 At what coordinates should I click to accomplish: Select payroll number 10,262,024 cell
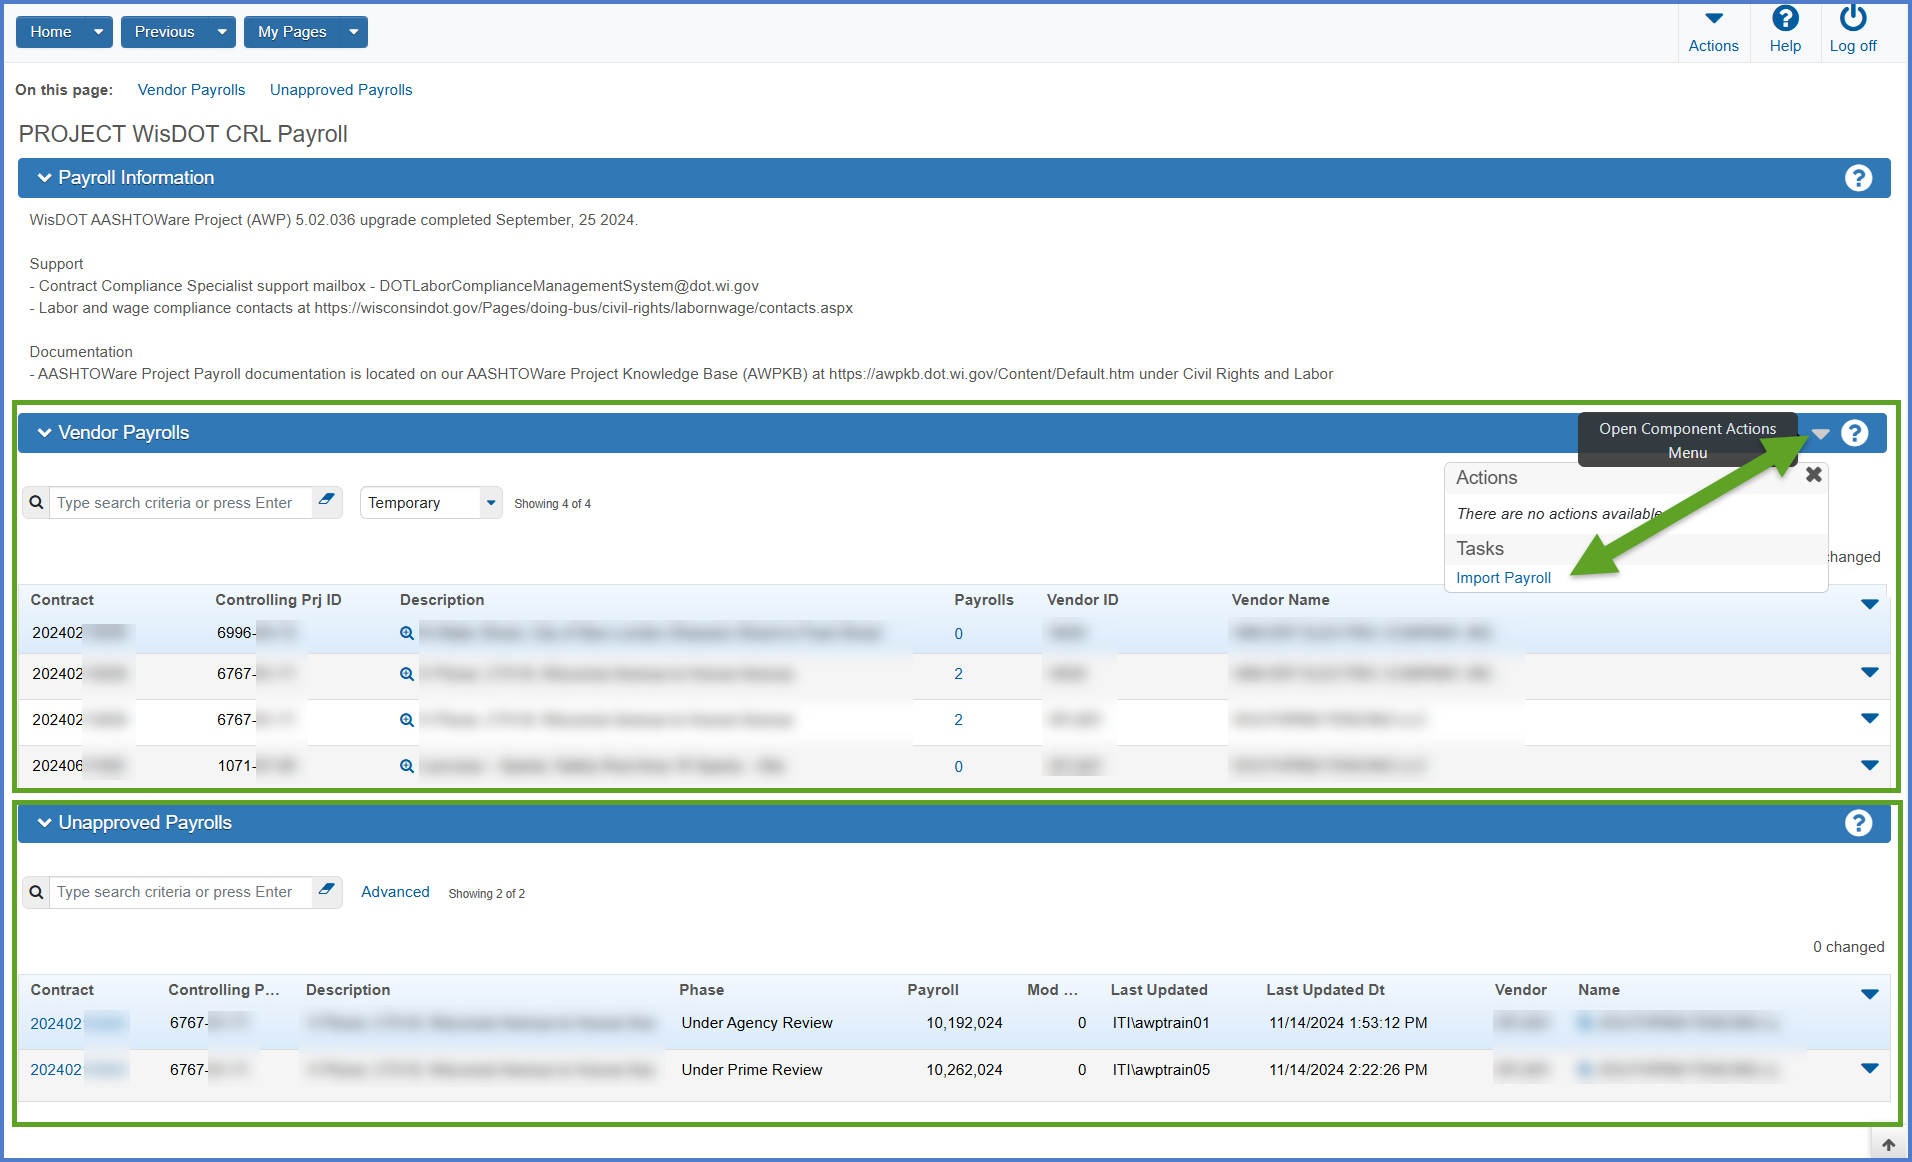coord(964,1070)
